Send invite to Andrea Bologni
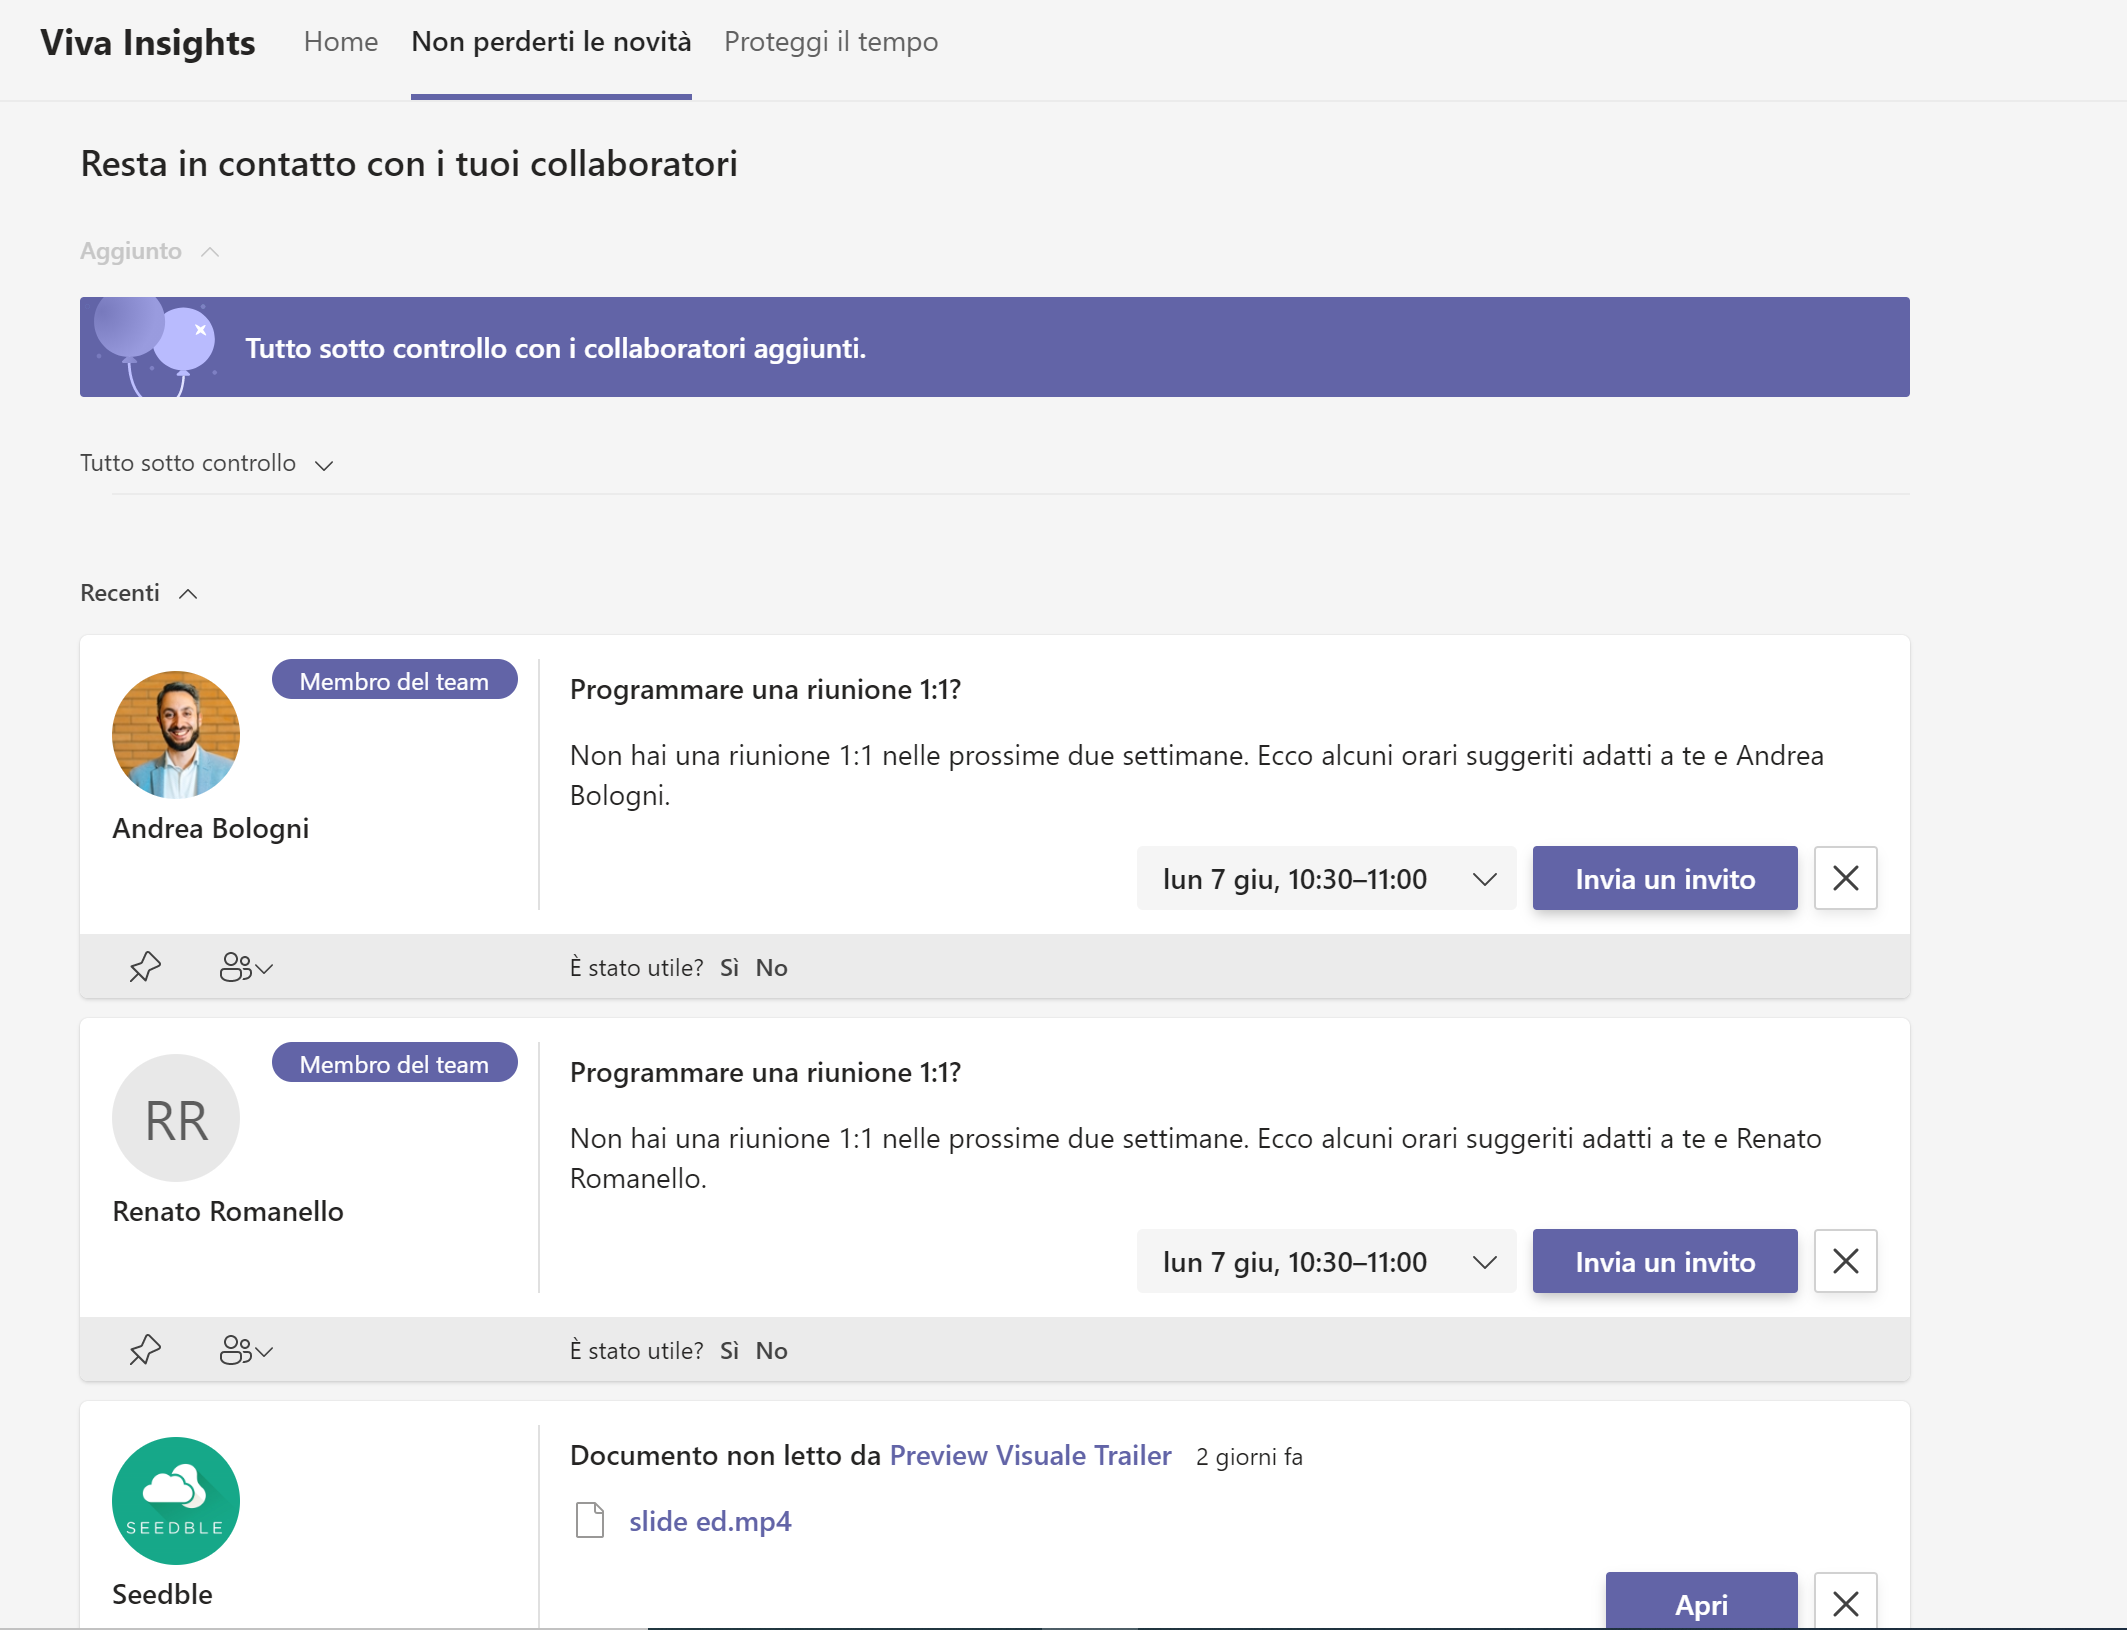The image size is (2127, 1630). [1665, 878]
